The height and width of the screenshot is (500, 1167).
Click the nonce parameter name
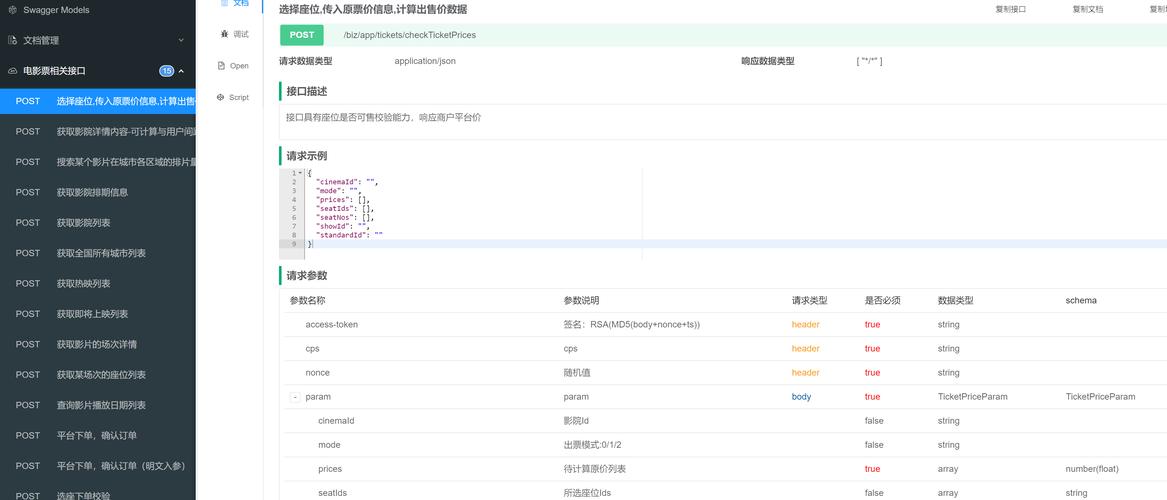(x=317, y=373)
